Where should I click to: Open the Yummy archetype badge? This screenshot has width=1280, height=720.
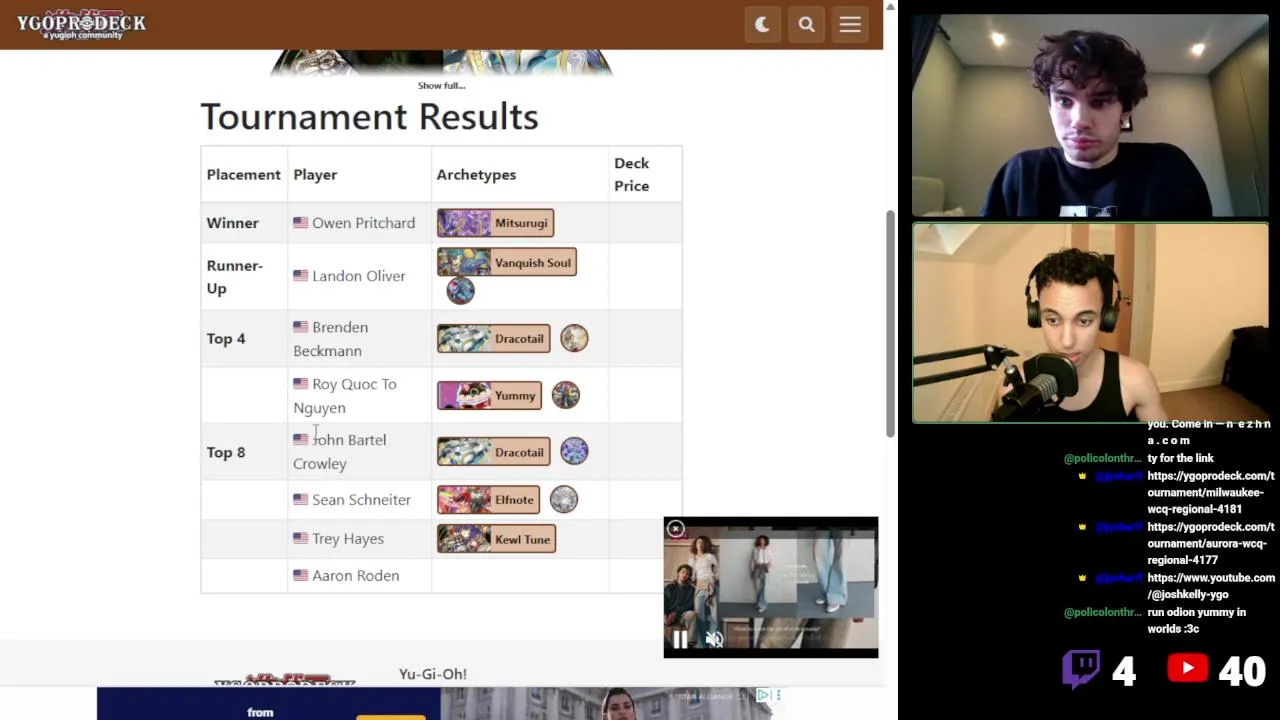tap(489, 396)
